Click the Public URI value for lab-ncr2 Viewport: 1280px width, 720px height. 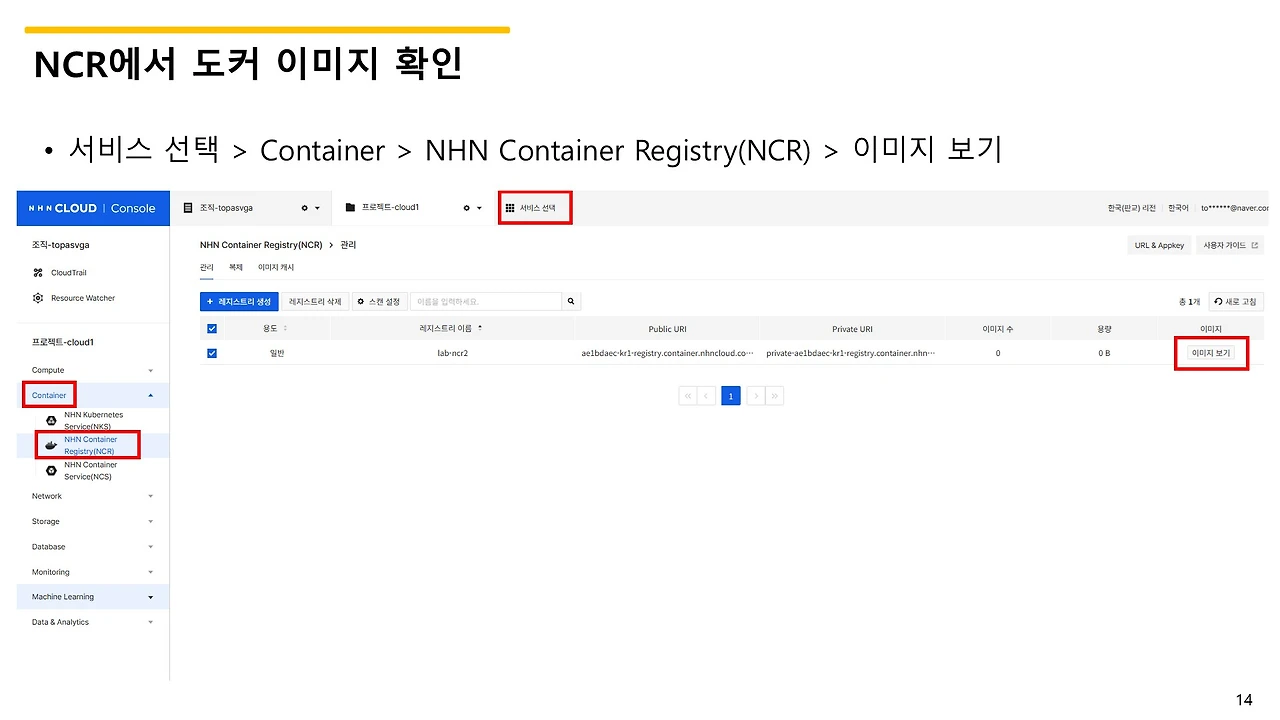(x=667, y=353)
